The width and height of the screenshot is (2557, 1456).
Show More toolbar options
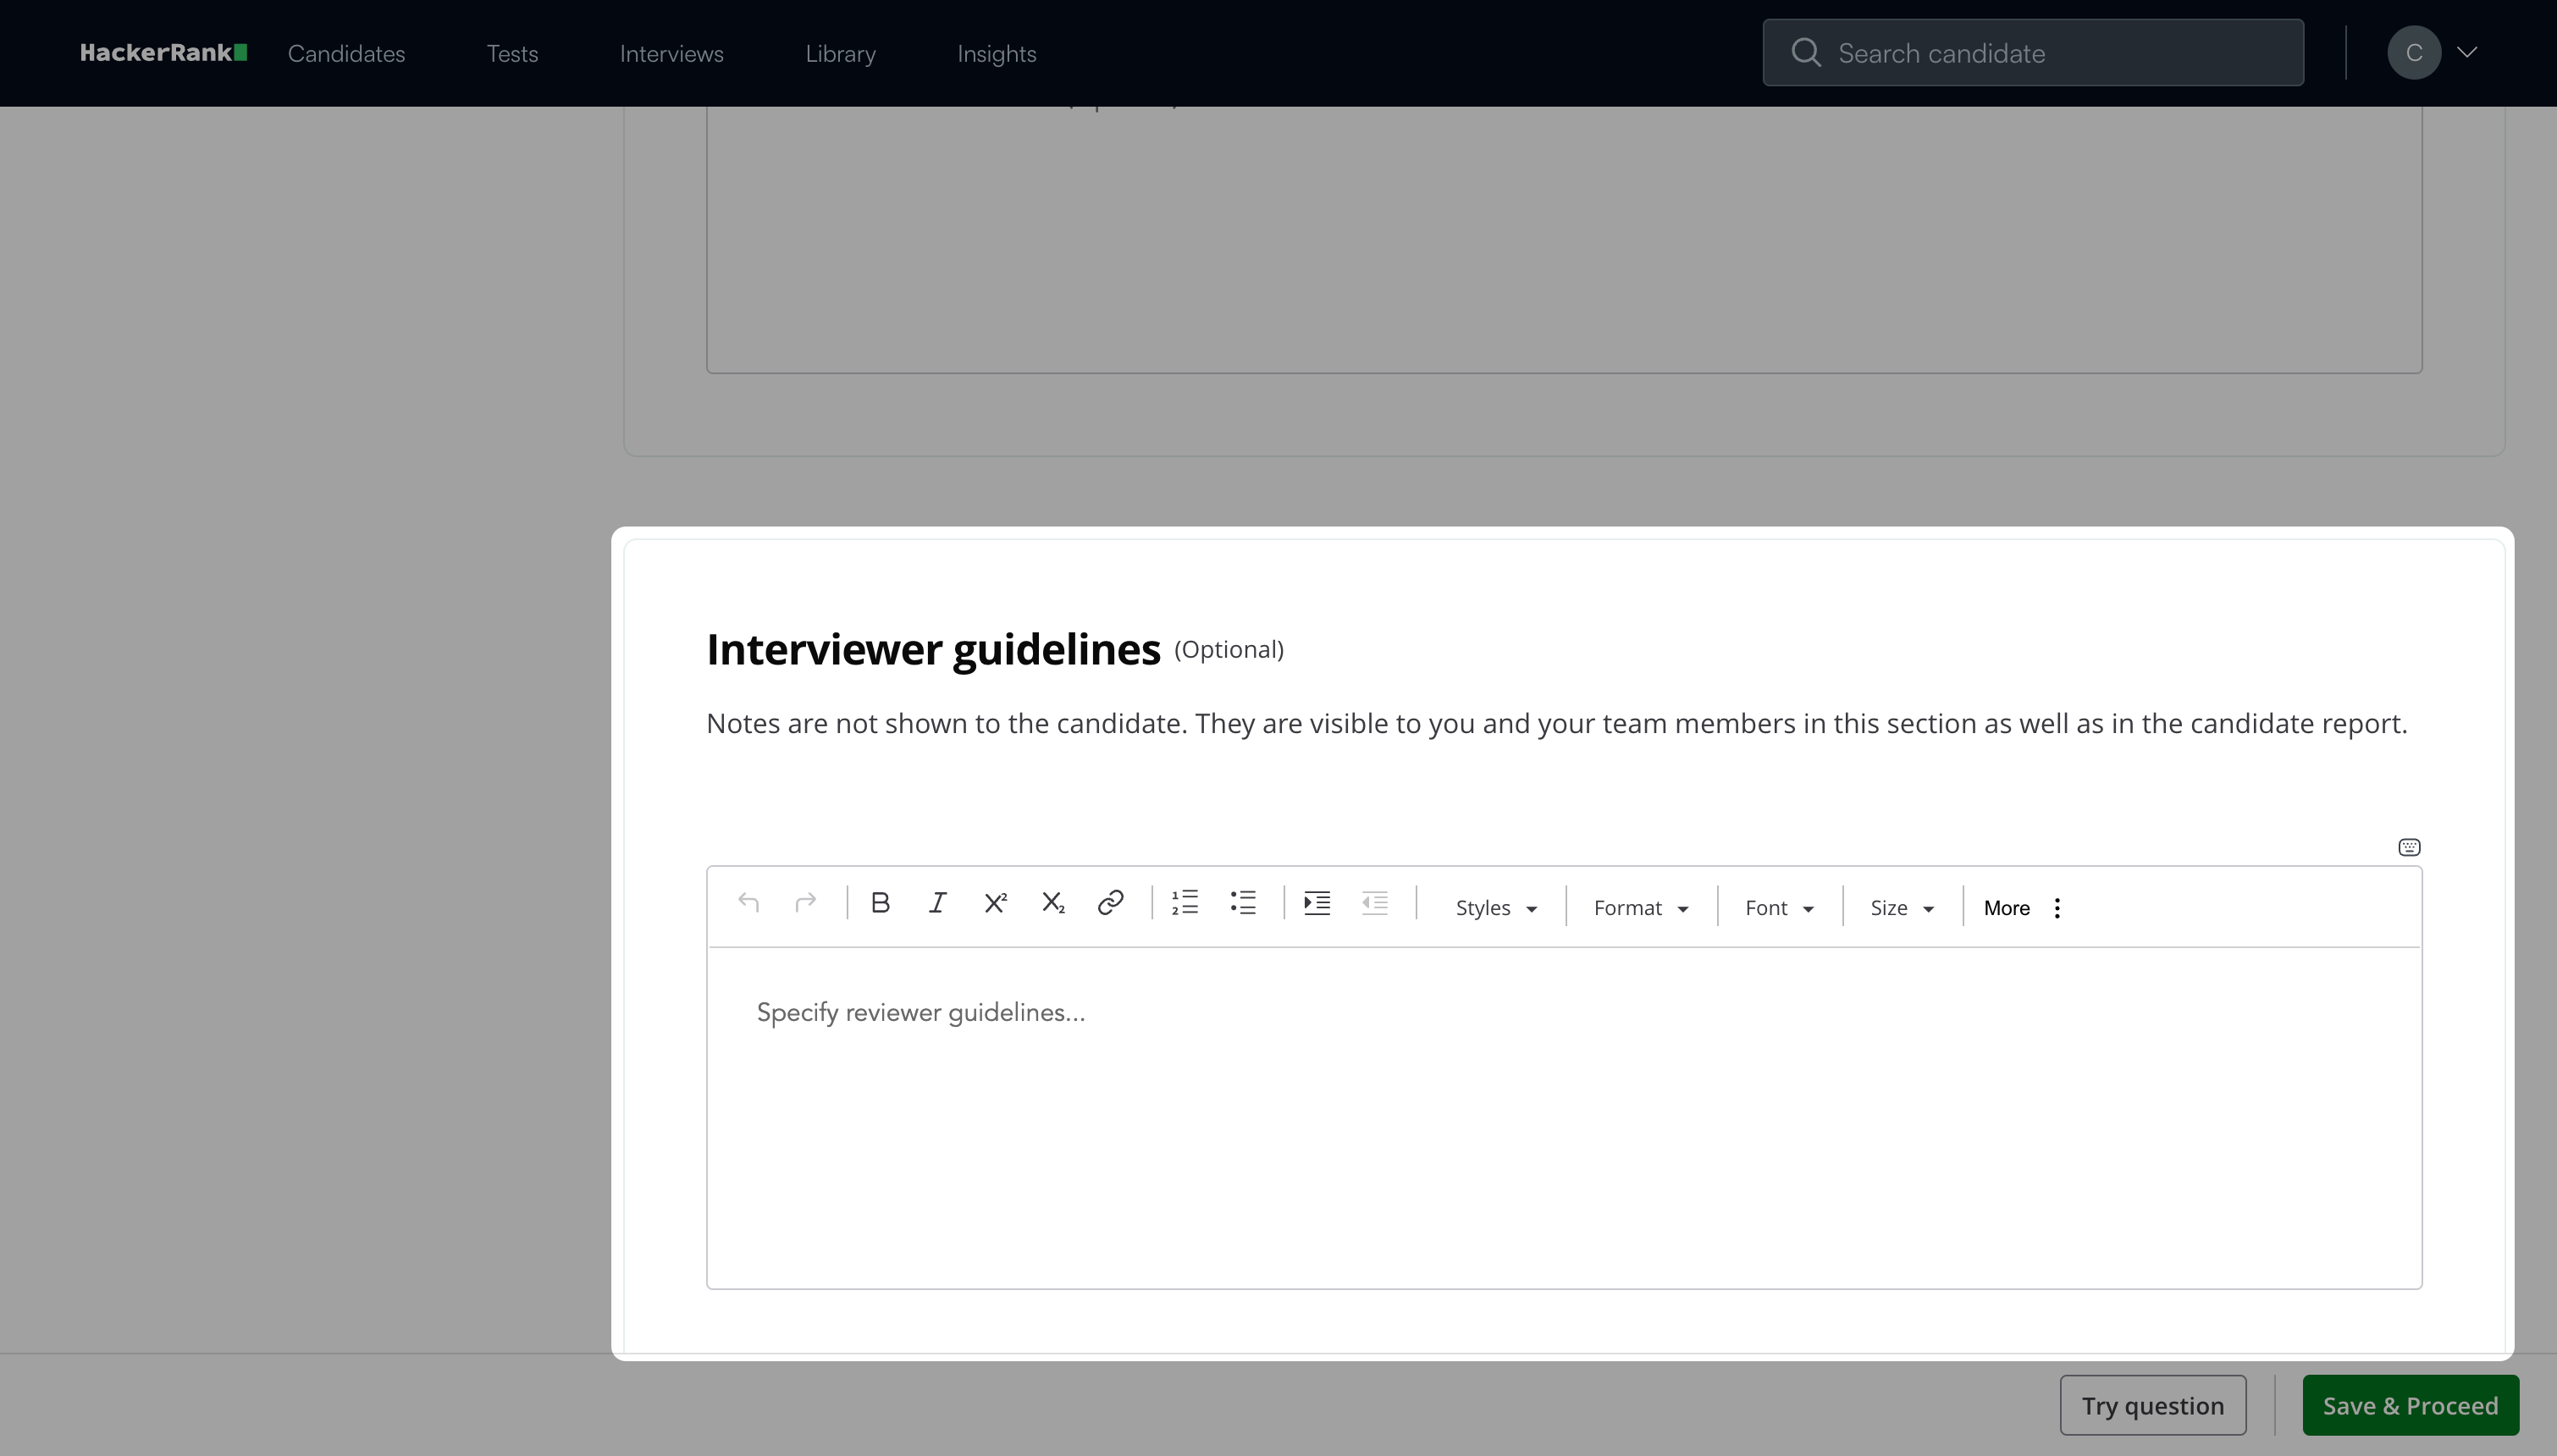click(x=2022, y=908)
